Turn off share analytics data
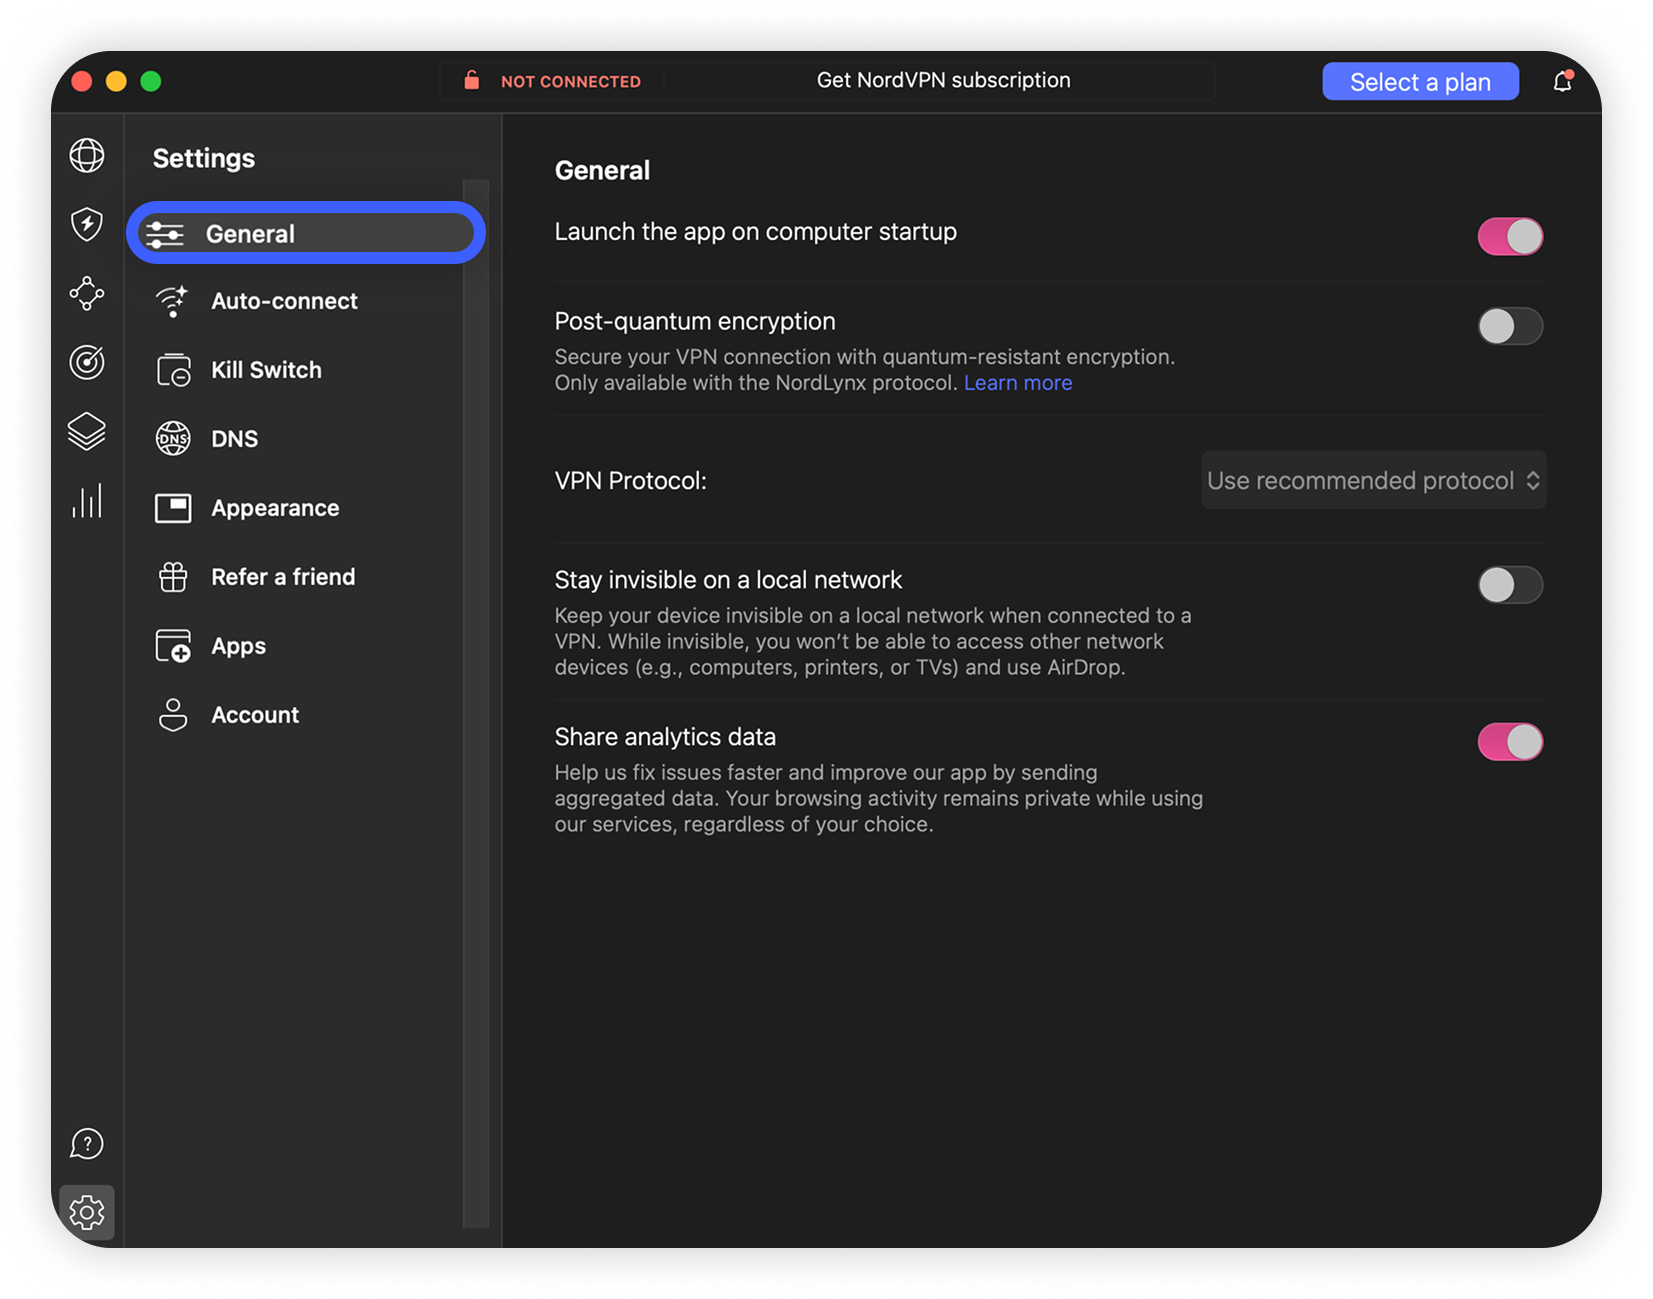The image size is (1653, 1299). (x=1510, y=742)
